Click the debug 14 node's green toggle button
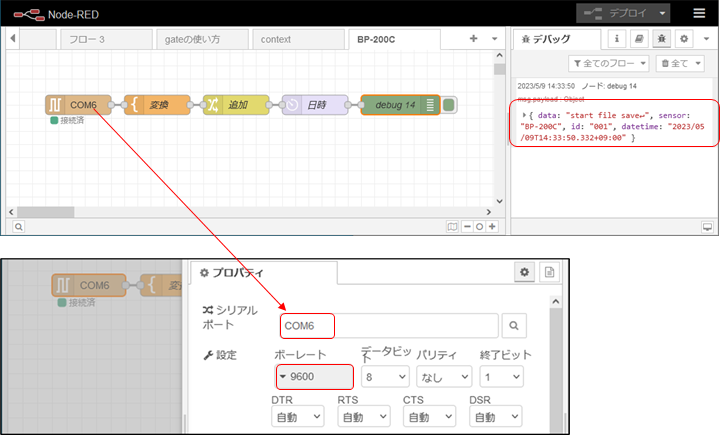The width and height of the screenshot is (720, 435). click(449, 104)
